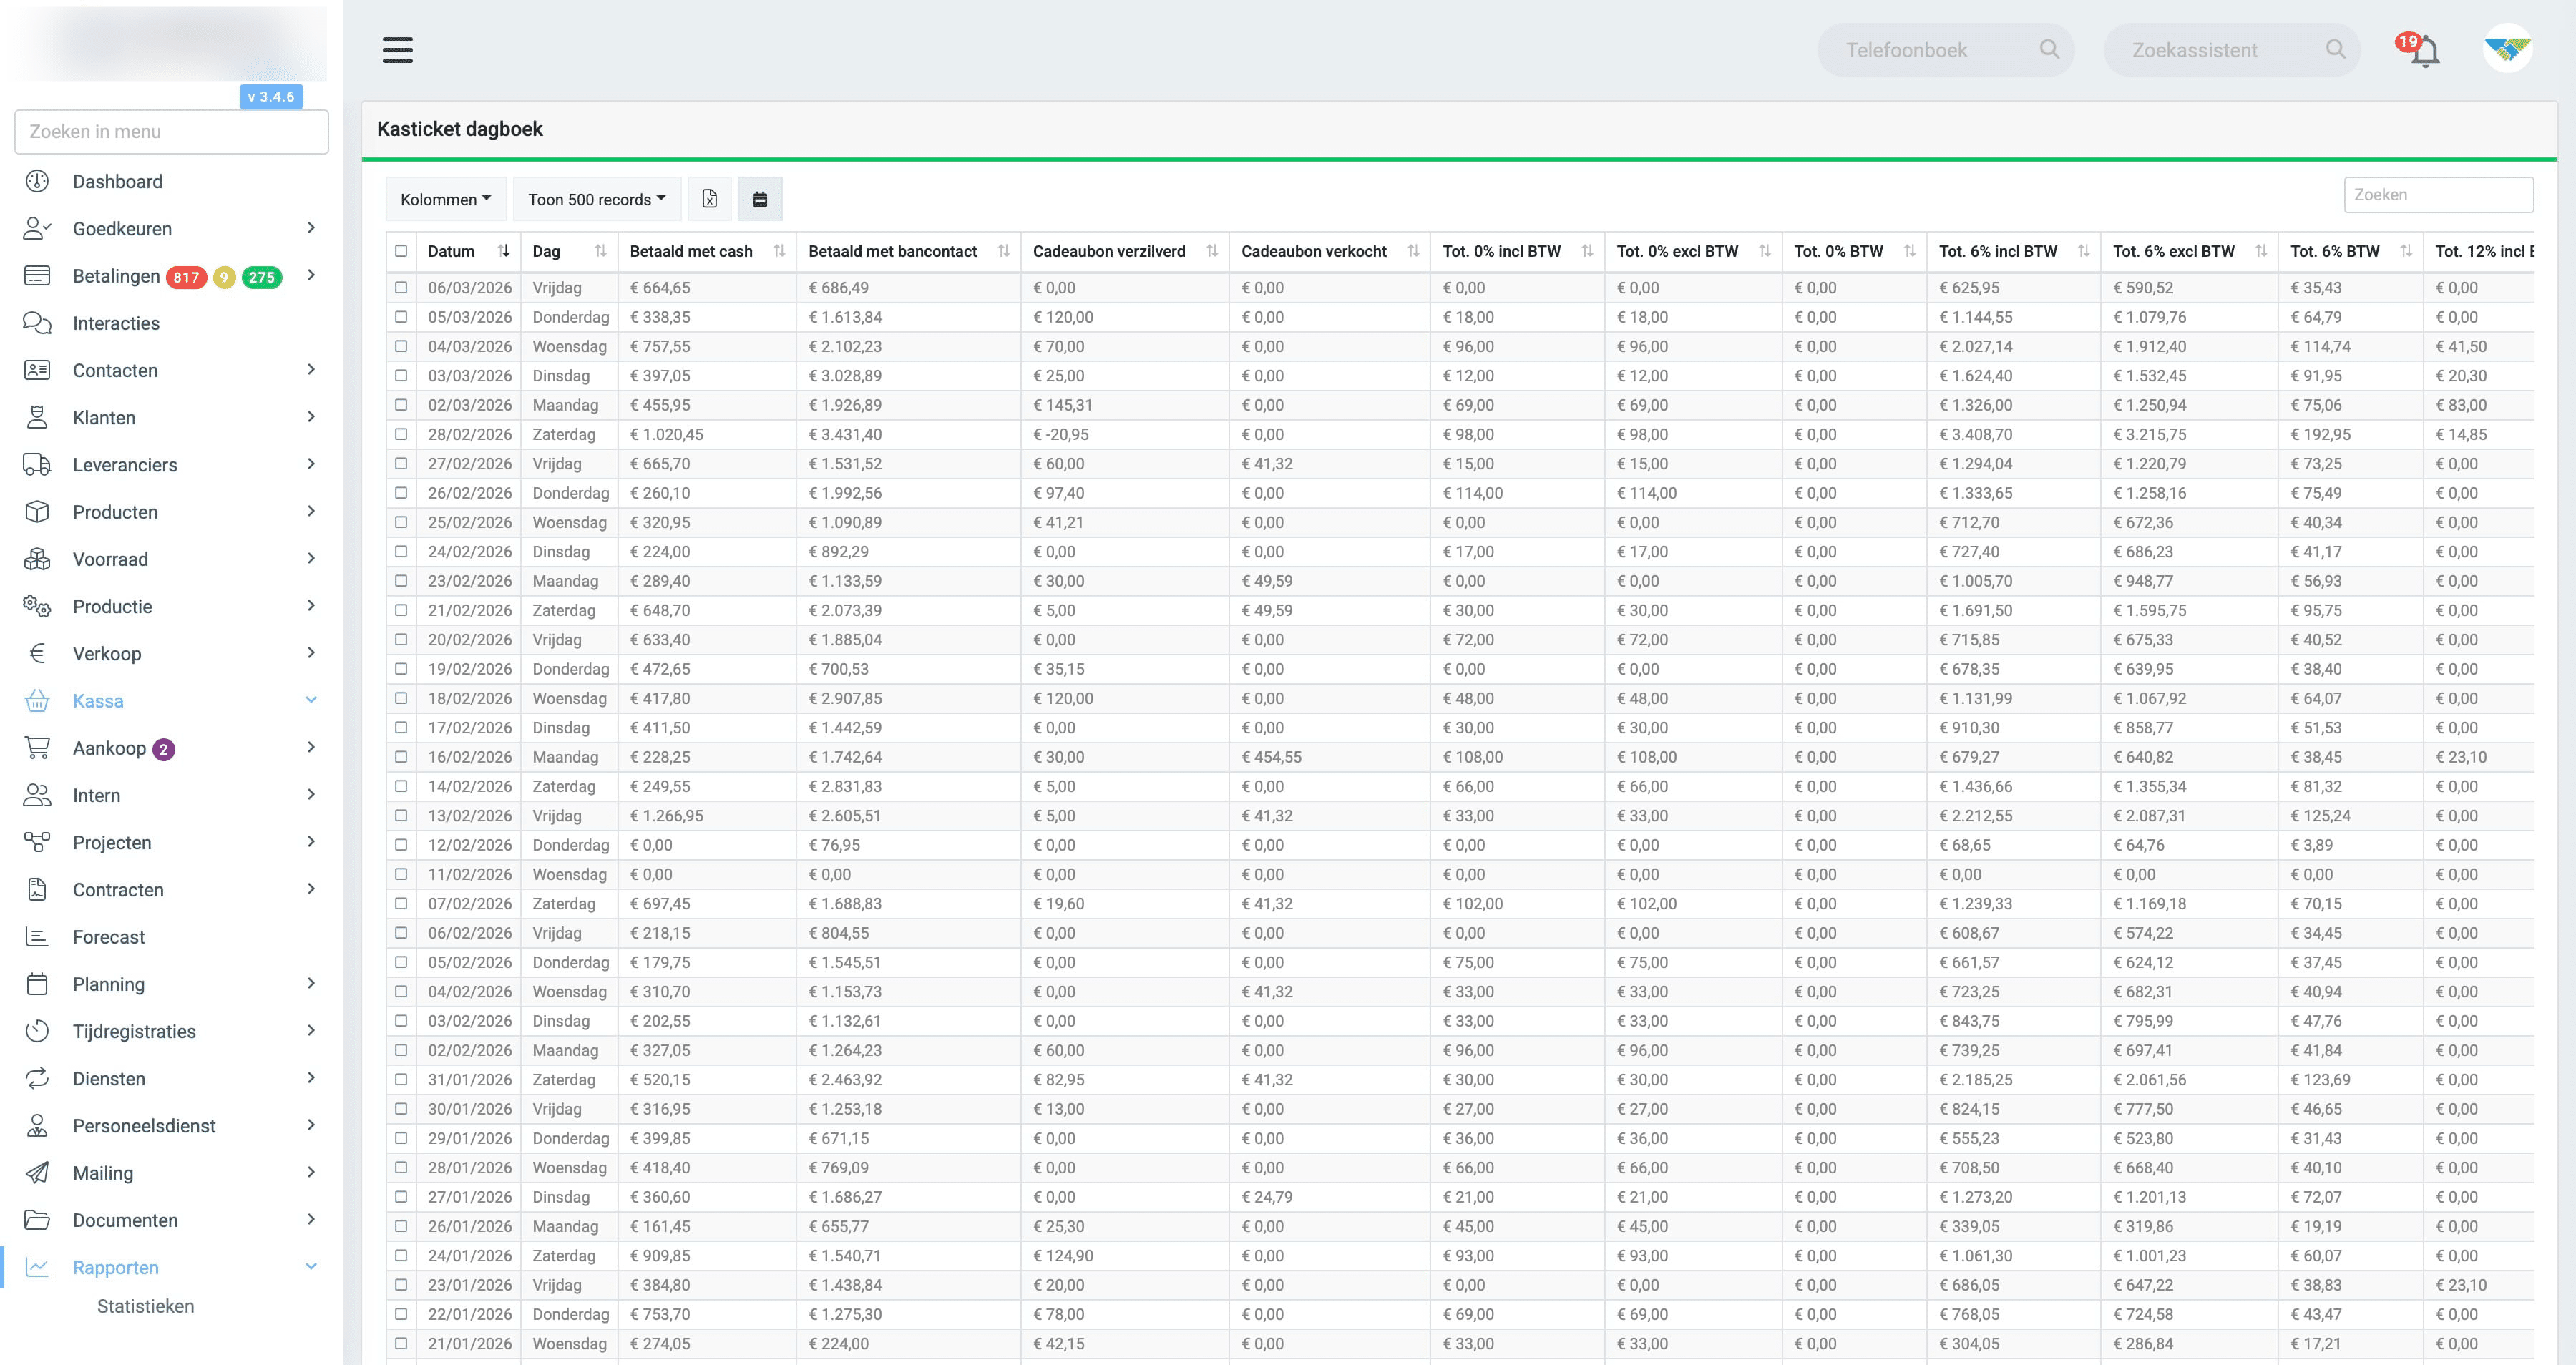Select the checkbox for 28/02/2026

(401, 434)
